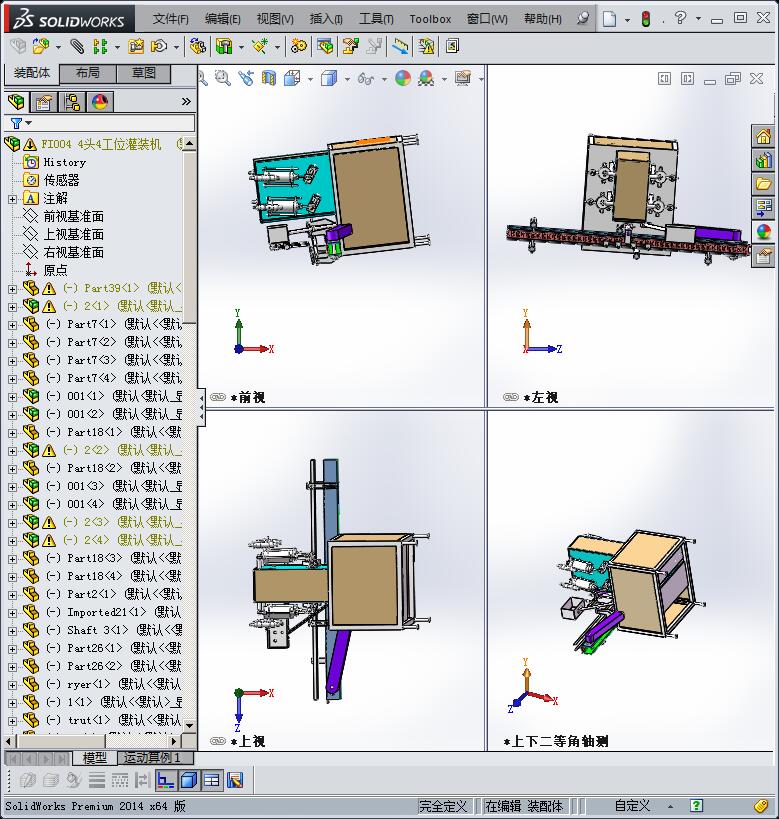Viewport: 779px width, 819px height.
Task: Click the Mate paperclip icon
Action: (77, 46)
